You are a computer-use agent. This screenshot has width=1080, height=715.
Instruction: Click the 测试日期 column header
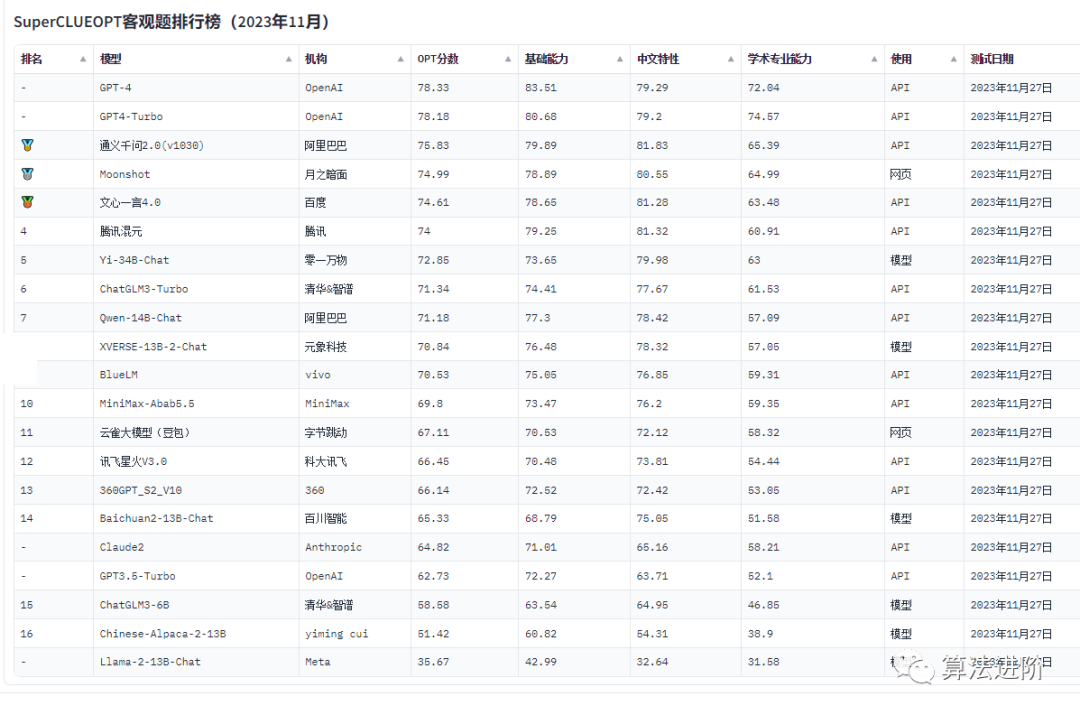pyautogui.click(x=992, y=59)
